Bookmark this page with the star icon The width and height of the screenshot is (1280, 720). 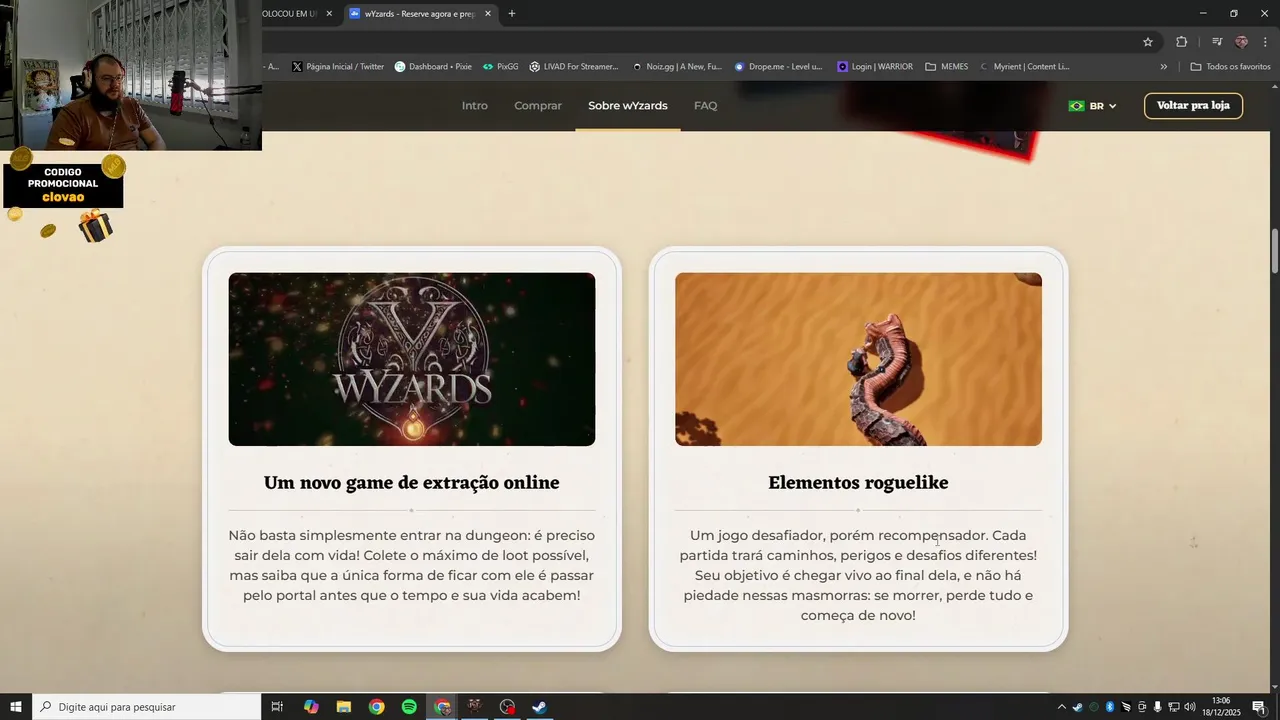[x=1148, y=42]
